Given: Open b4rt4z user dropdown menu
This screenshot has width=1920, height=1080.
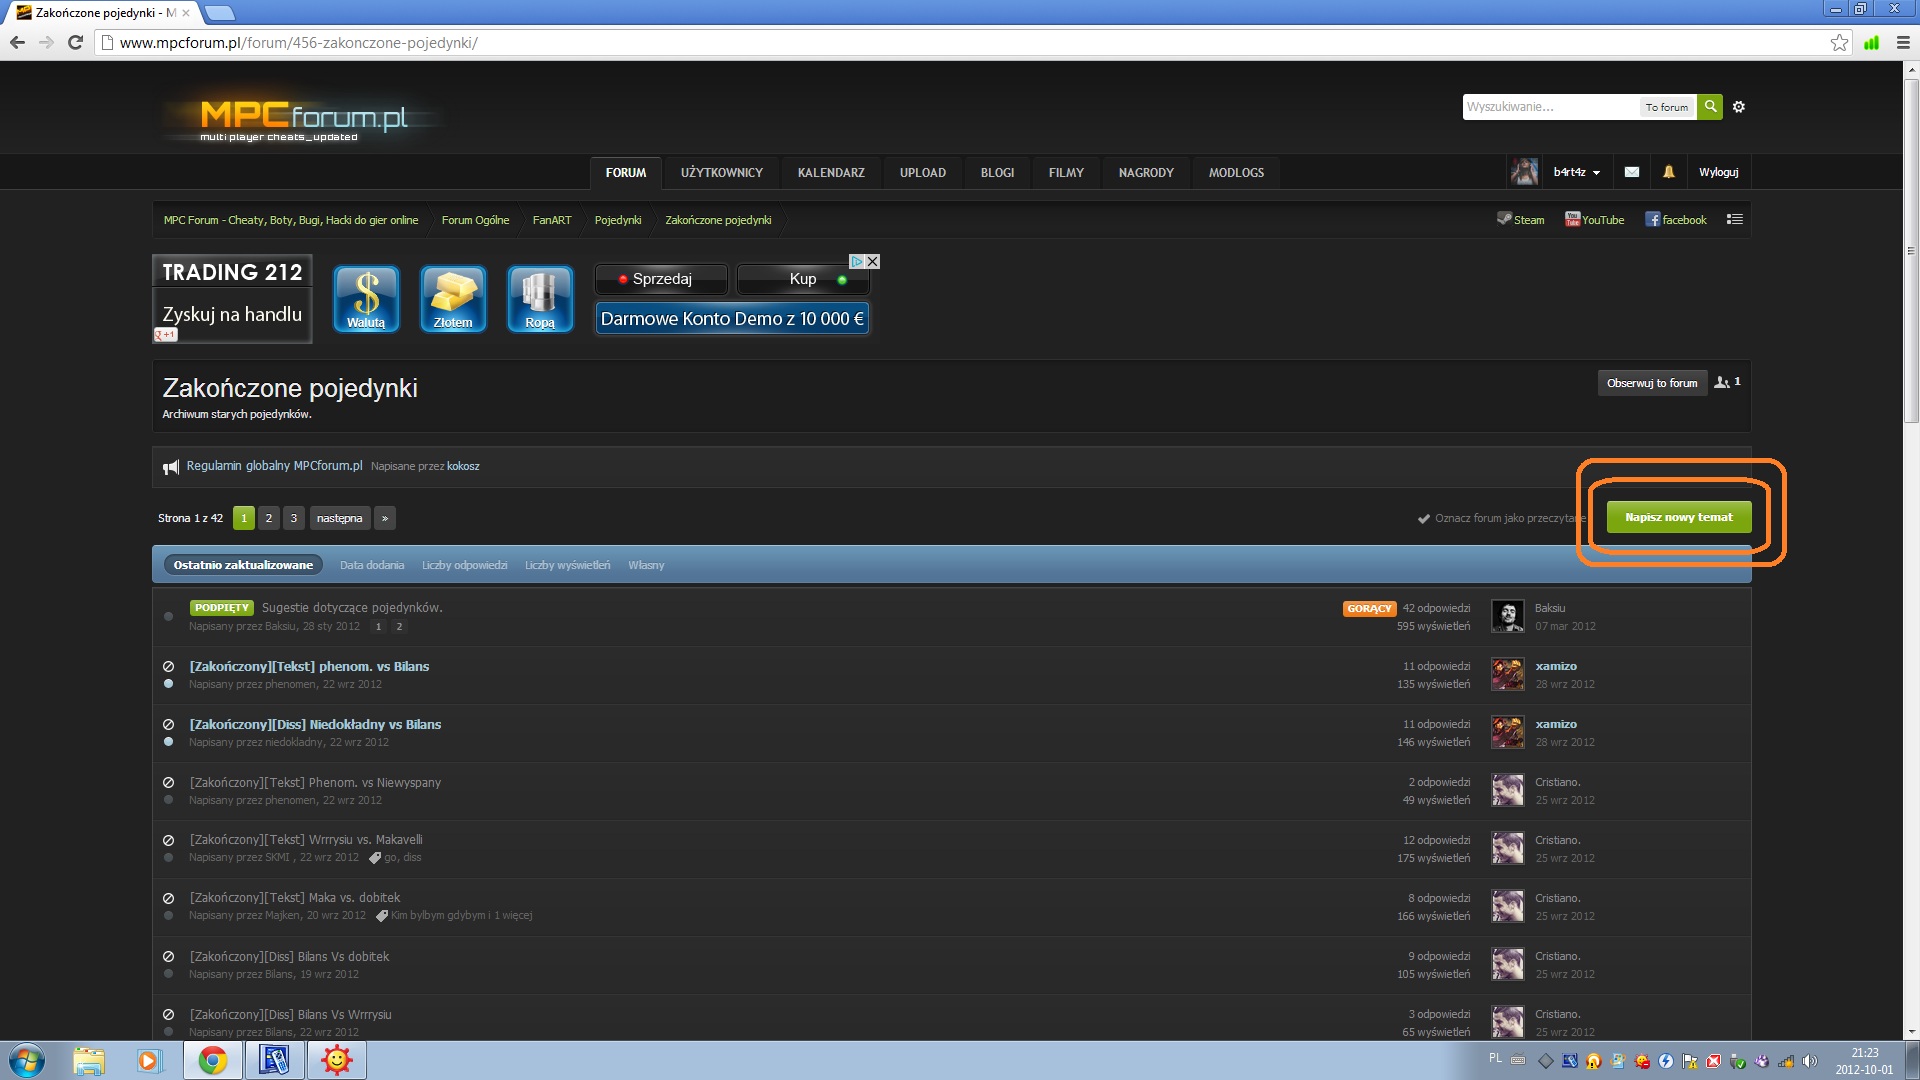Looking at the screenshot, I should (1577, 172).
